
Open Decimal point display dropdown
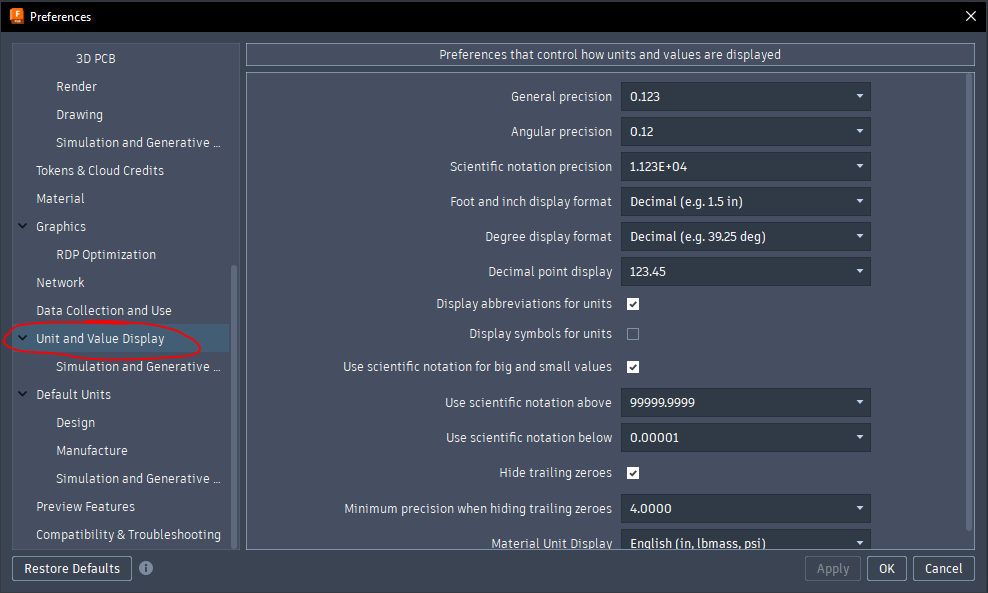(x=745, y=272)
